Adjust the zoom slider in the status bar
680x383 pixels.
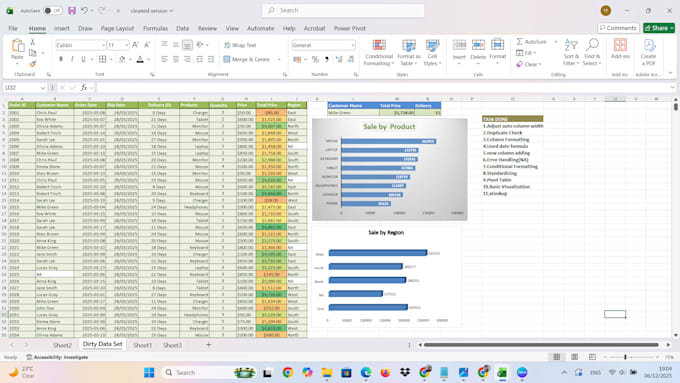tap(625, 357)
